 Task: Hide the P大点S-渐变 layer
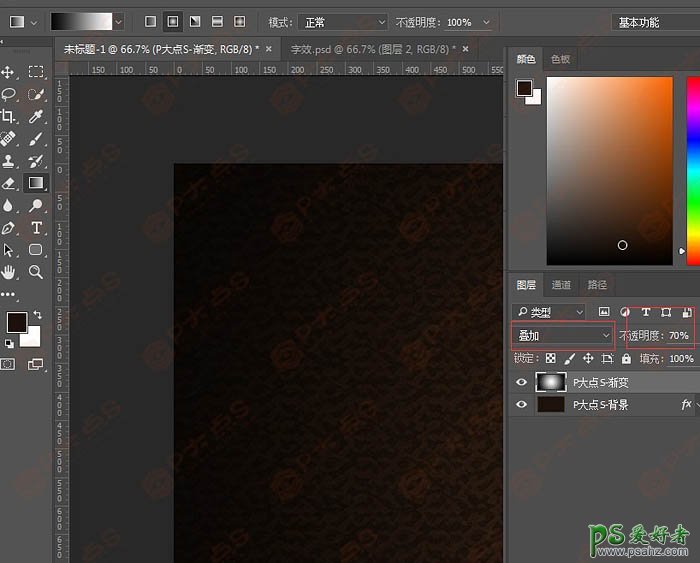click(520, 382)
